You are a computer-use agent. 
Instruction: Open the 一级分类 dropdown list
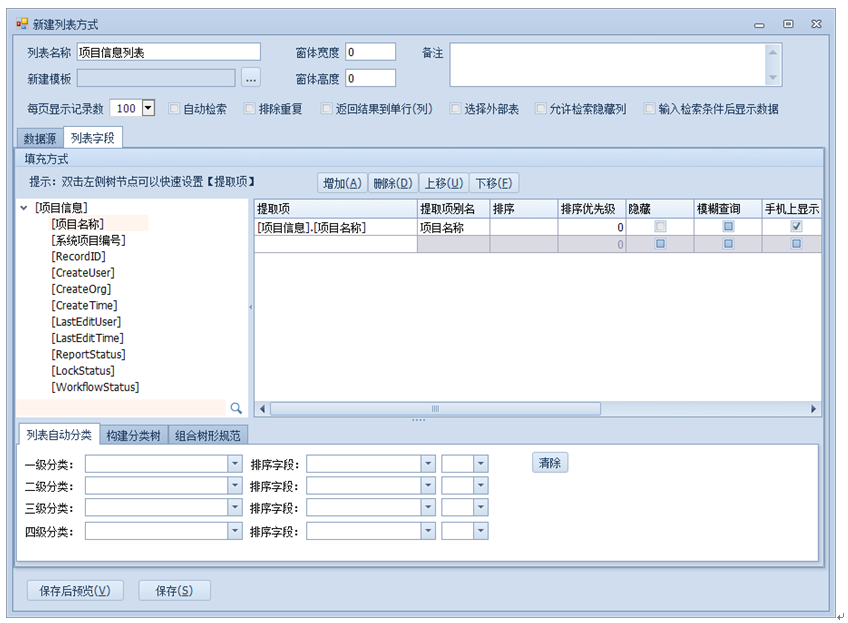pos(235,464)
